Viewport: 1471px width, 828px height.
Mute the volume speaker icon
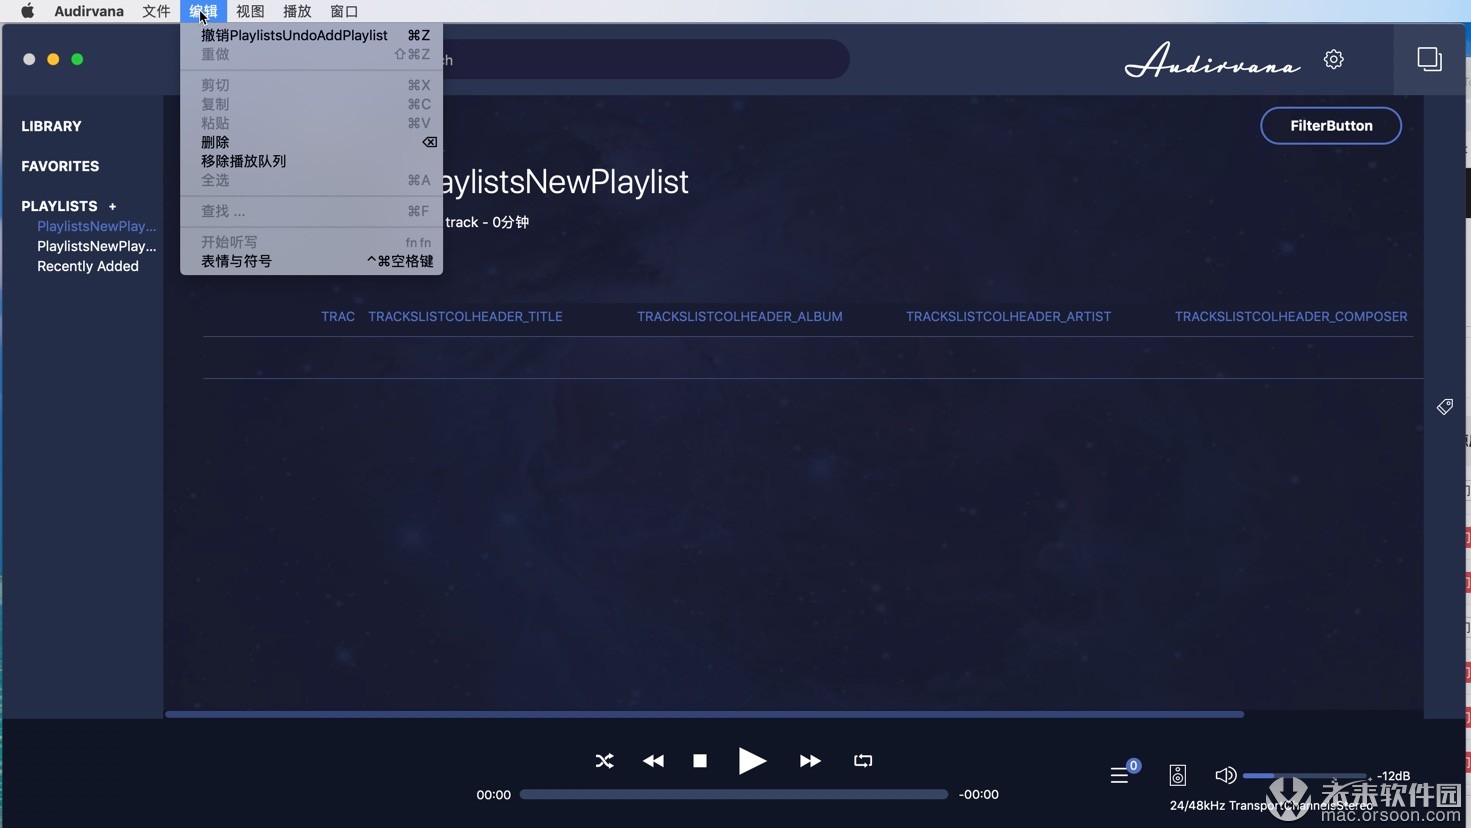coord(1225,775)
